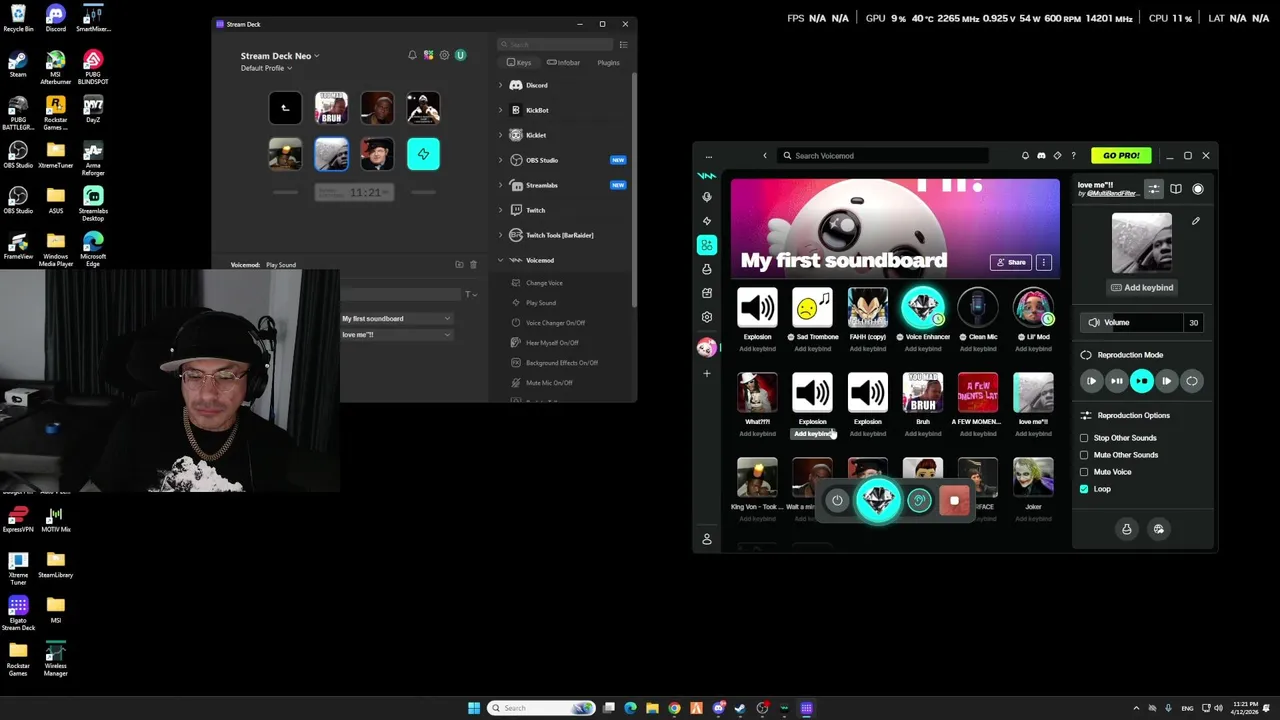Image resolution: width=1280 pixels, height=720 pixels.
Task: Open the flask Voicelab icon in Voicemod sidebar
Action: (x=707, y=269)
